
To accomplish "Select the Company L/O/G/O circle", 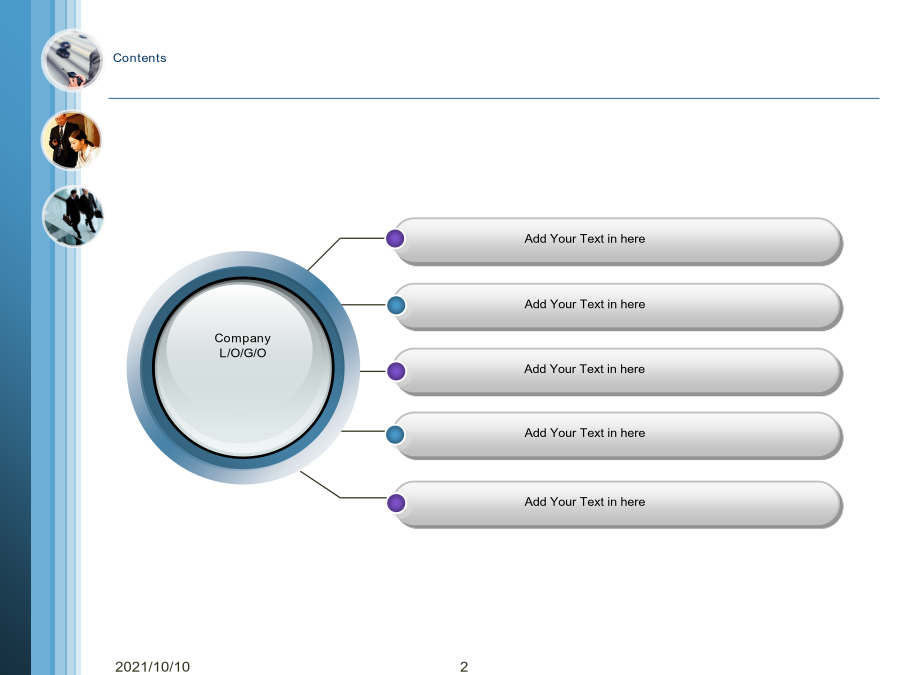I will coord(243,367).
